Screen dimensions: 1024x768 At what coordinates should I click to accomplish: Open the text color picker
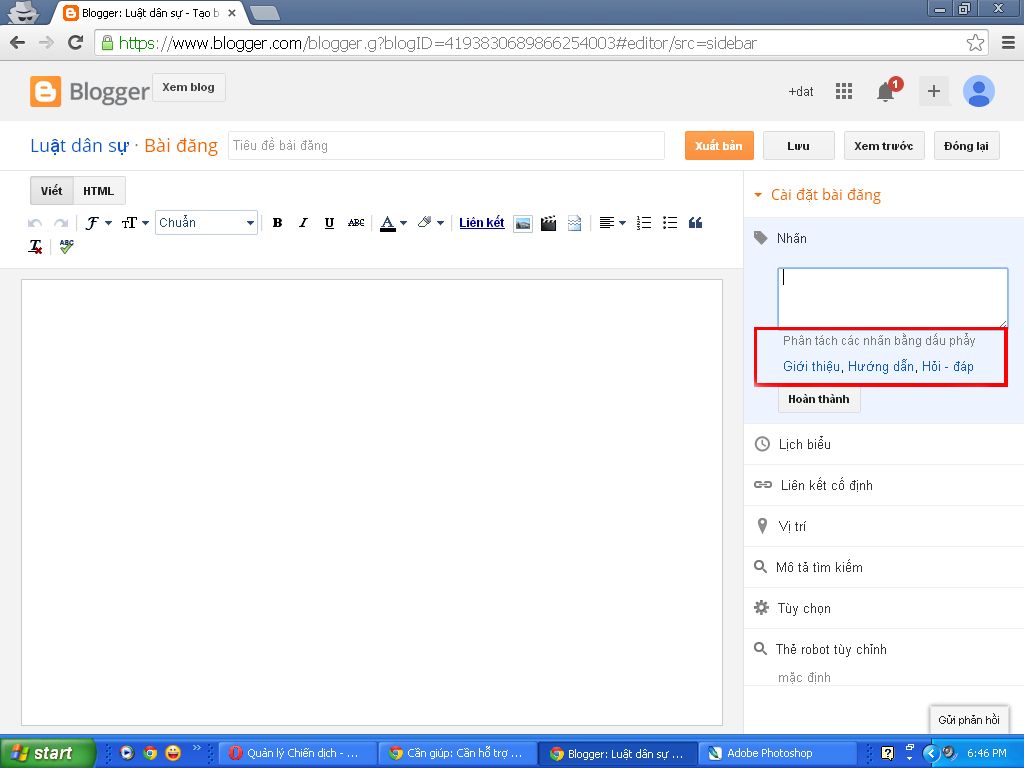pos(393,223)
